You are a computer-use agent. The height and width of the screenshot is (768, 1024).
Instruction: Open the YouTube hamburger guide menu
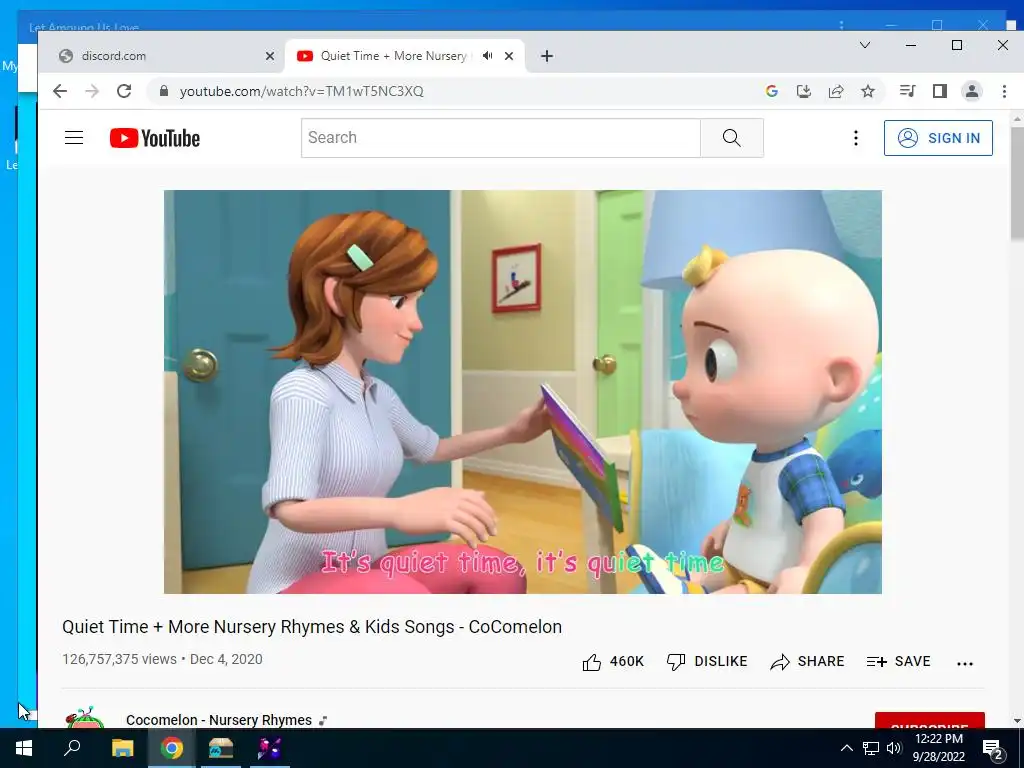[x=74, y=138]
